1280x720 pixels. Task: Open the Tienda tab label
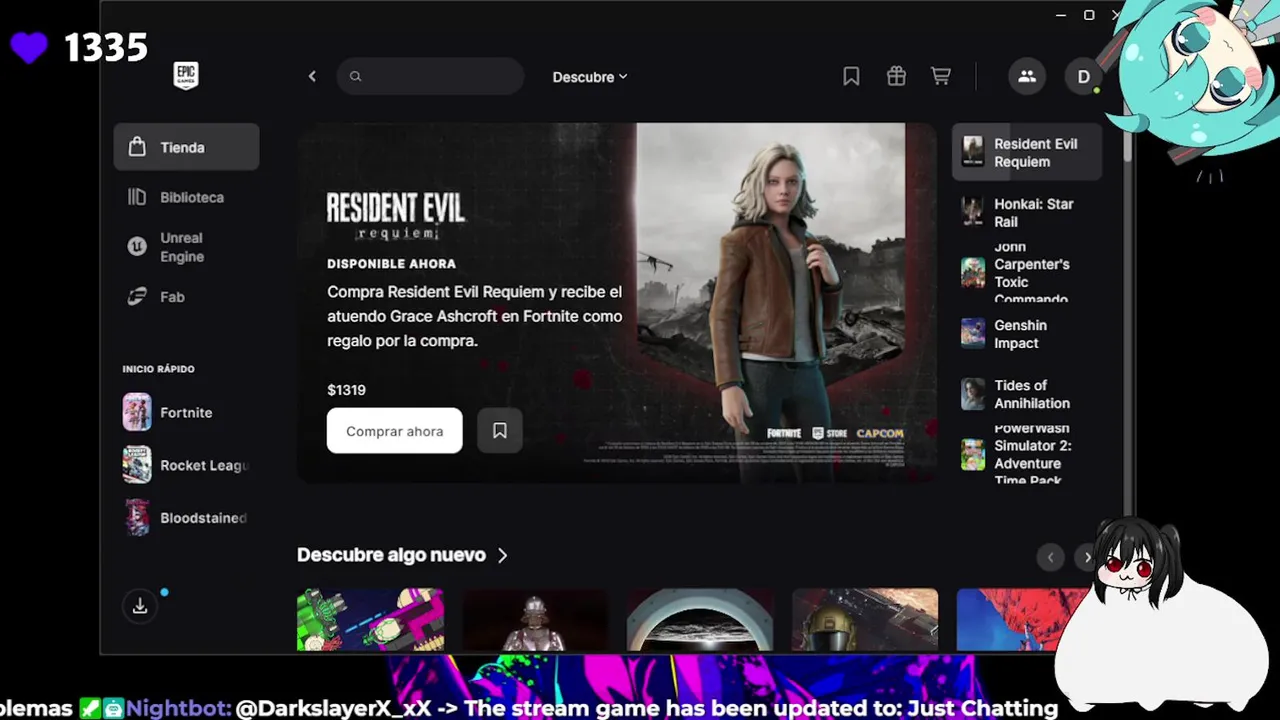click(182, 147)
